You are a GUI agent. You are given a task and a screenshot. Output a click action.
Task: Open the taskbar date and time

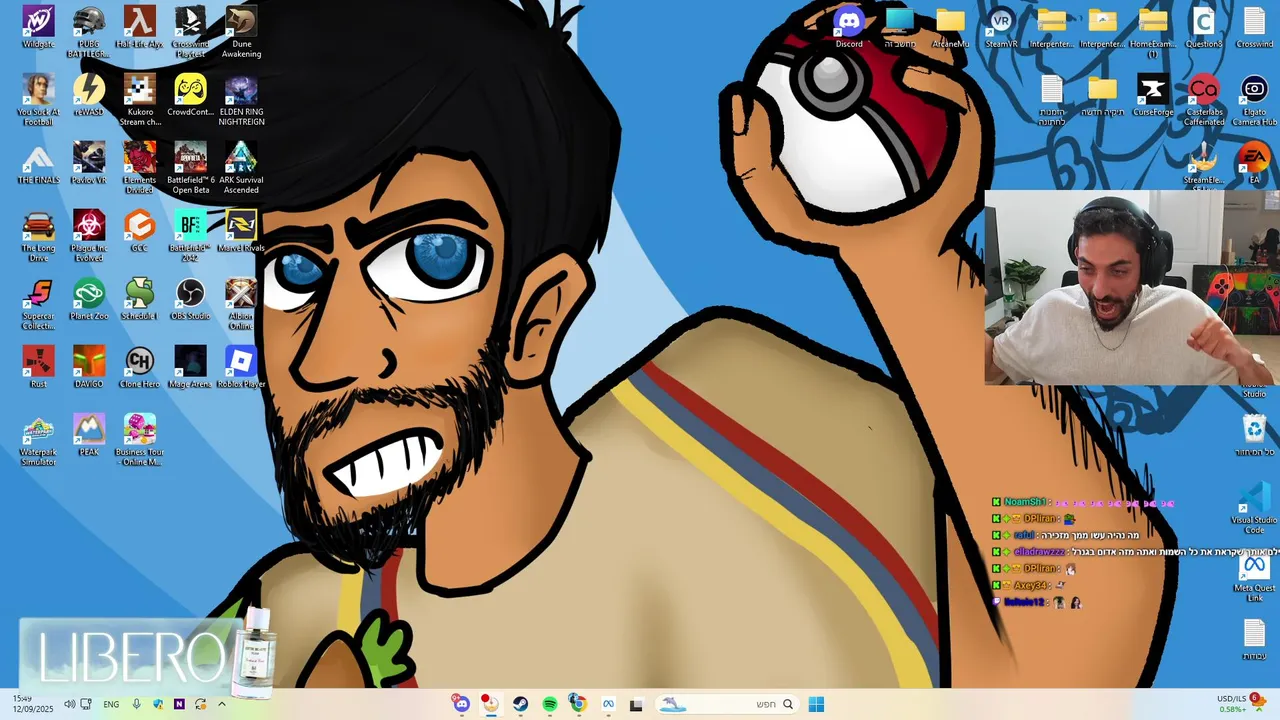(32, 703)
